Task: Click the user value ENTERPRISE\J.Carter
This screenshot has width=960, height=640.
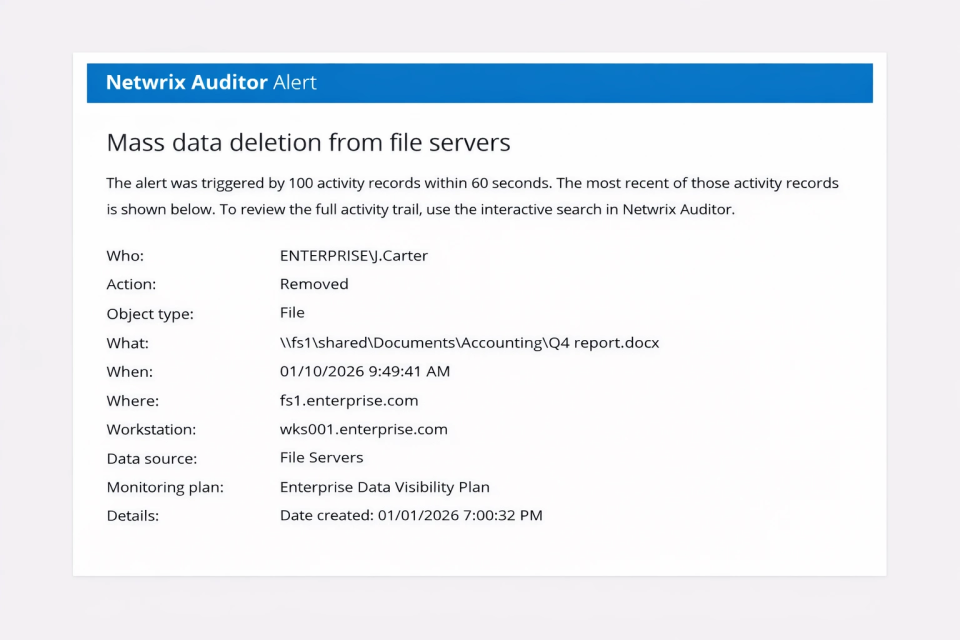Action: click(x=354, y=255)
